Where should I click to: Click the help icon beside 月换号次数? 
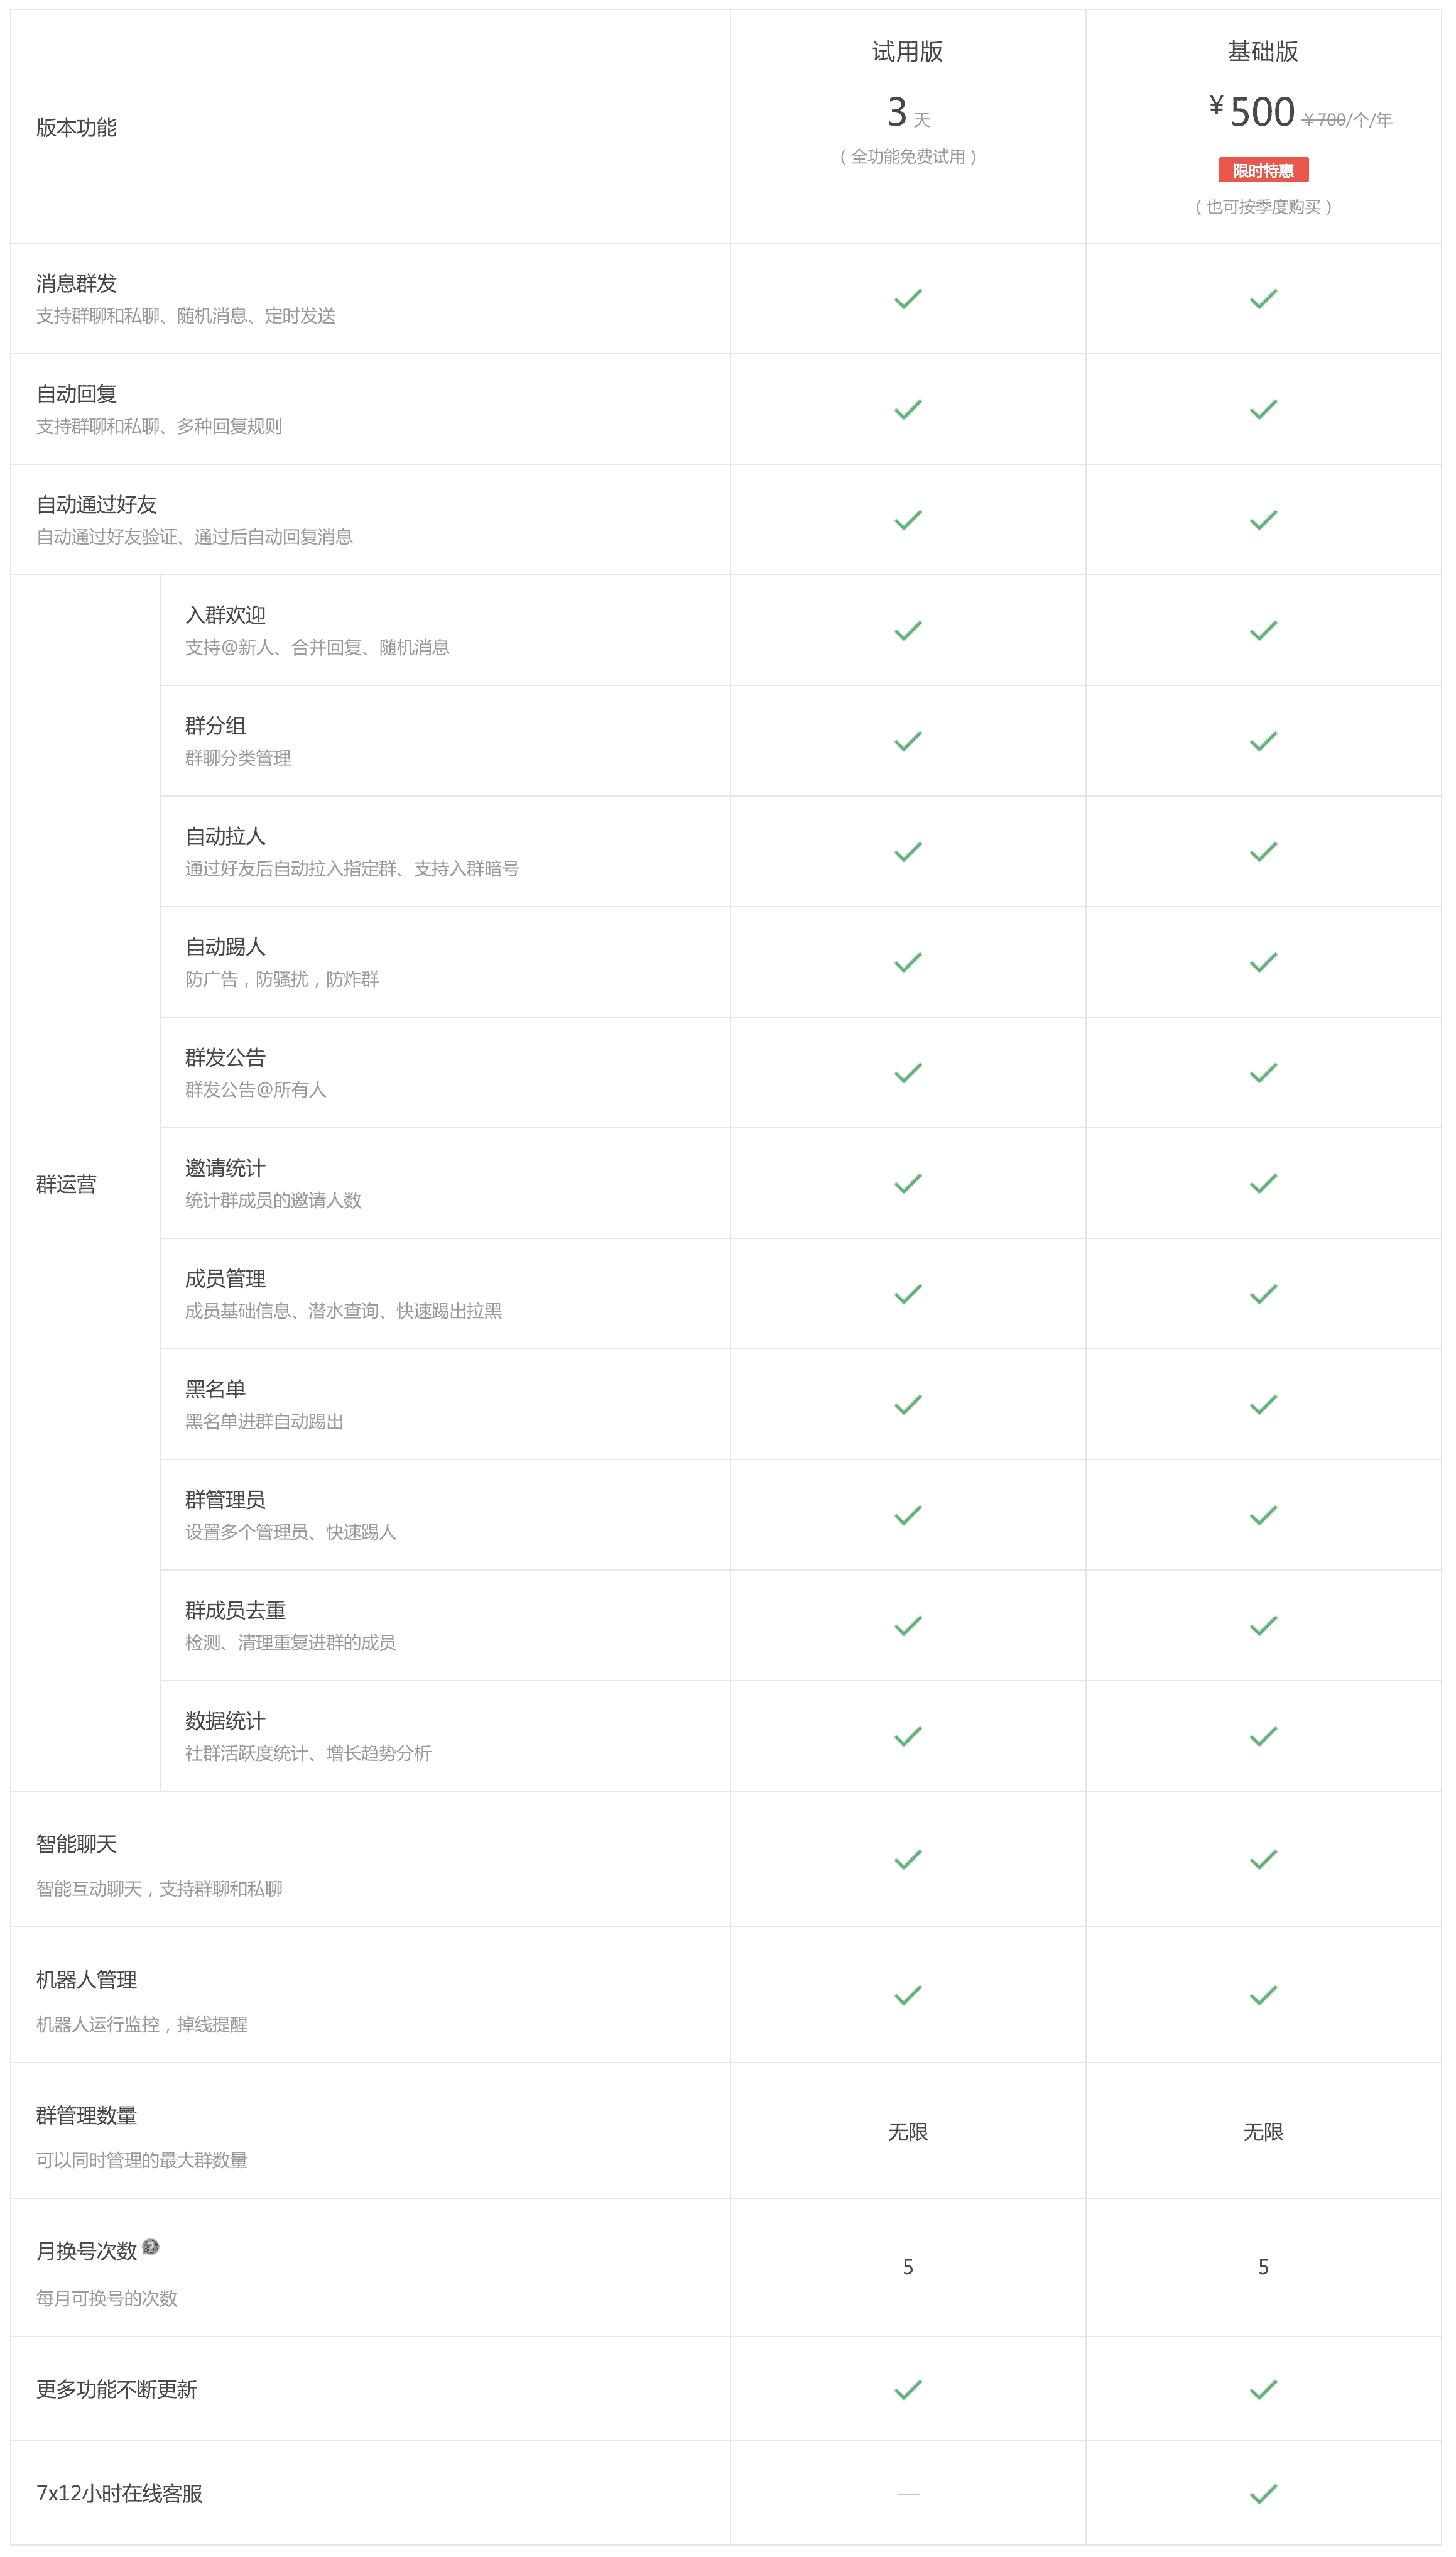[151, 2247]
